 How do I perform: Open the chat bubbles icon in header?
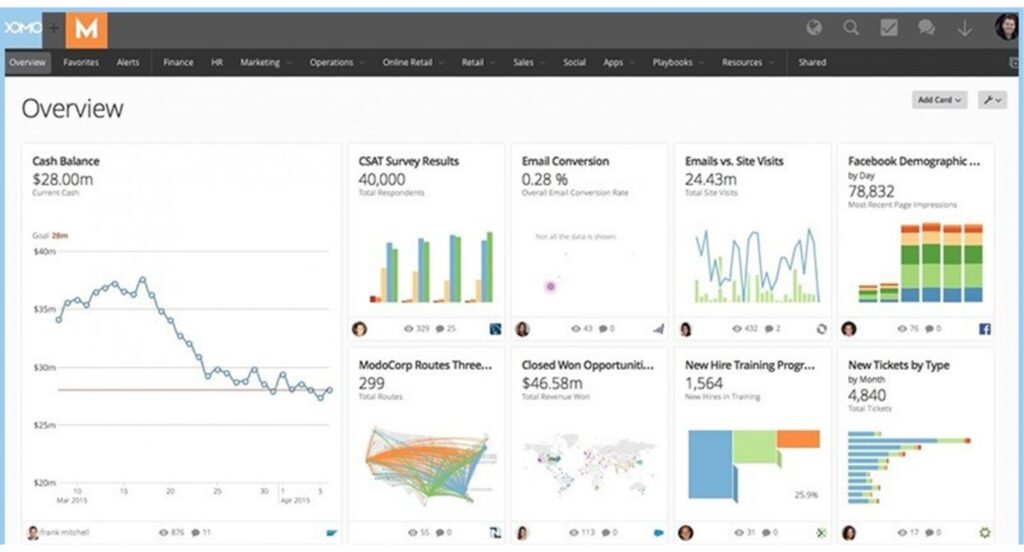[x=926, y=28]
